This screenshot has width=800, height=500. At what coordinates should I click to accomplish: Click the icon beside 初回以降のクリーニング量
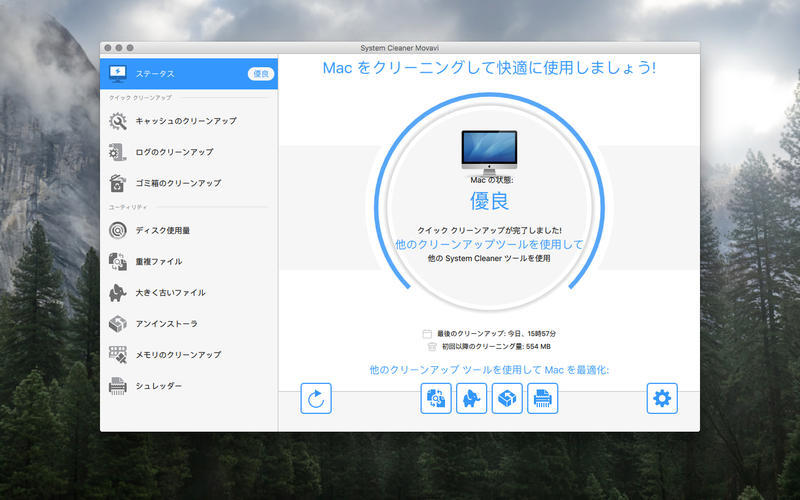(x=432, y=347)
